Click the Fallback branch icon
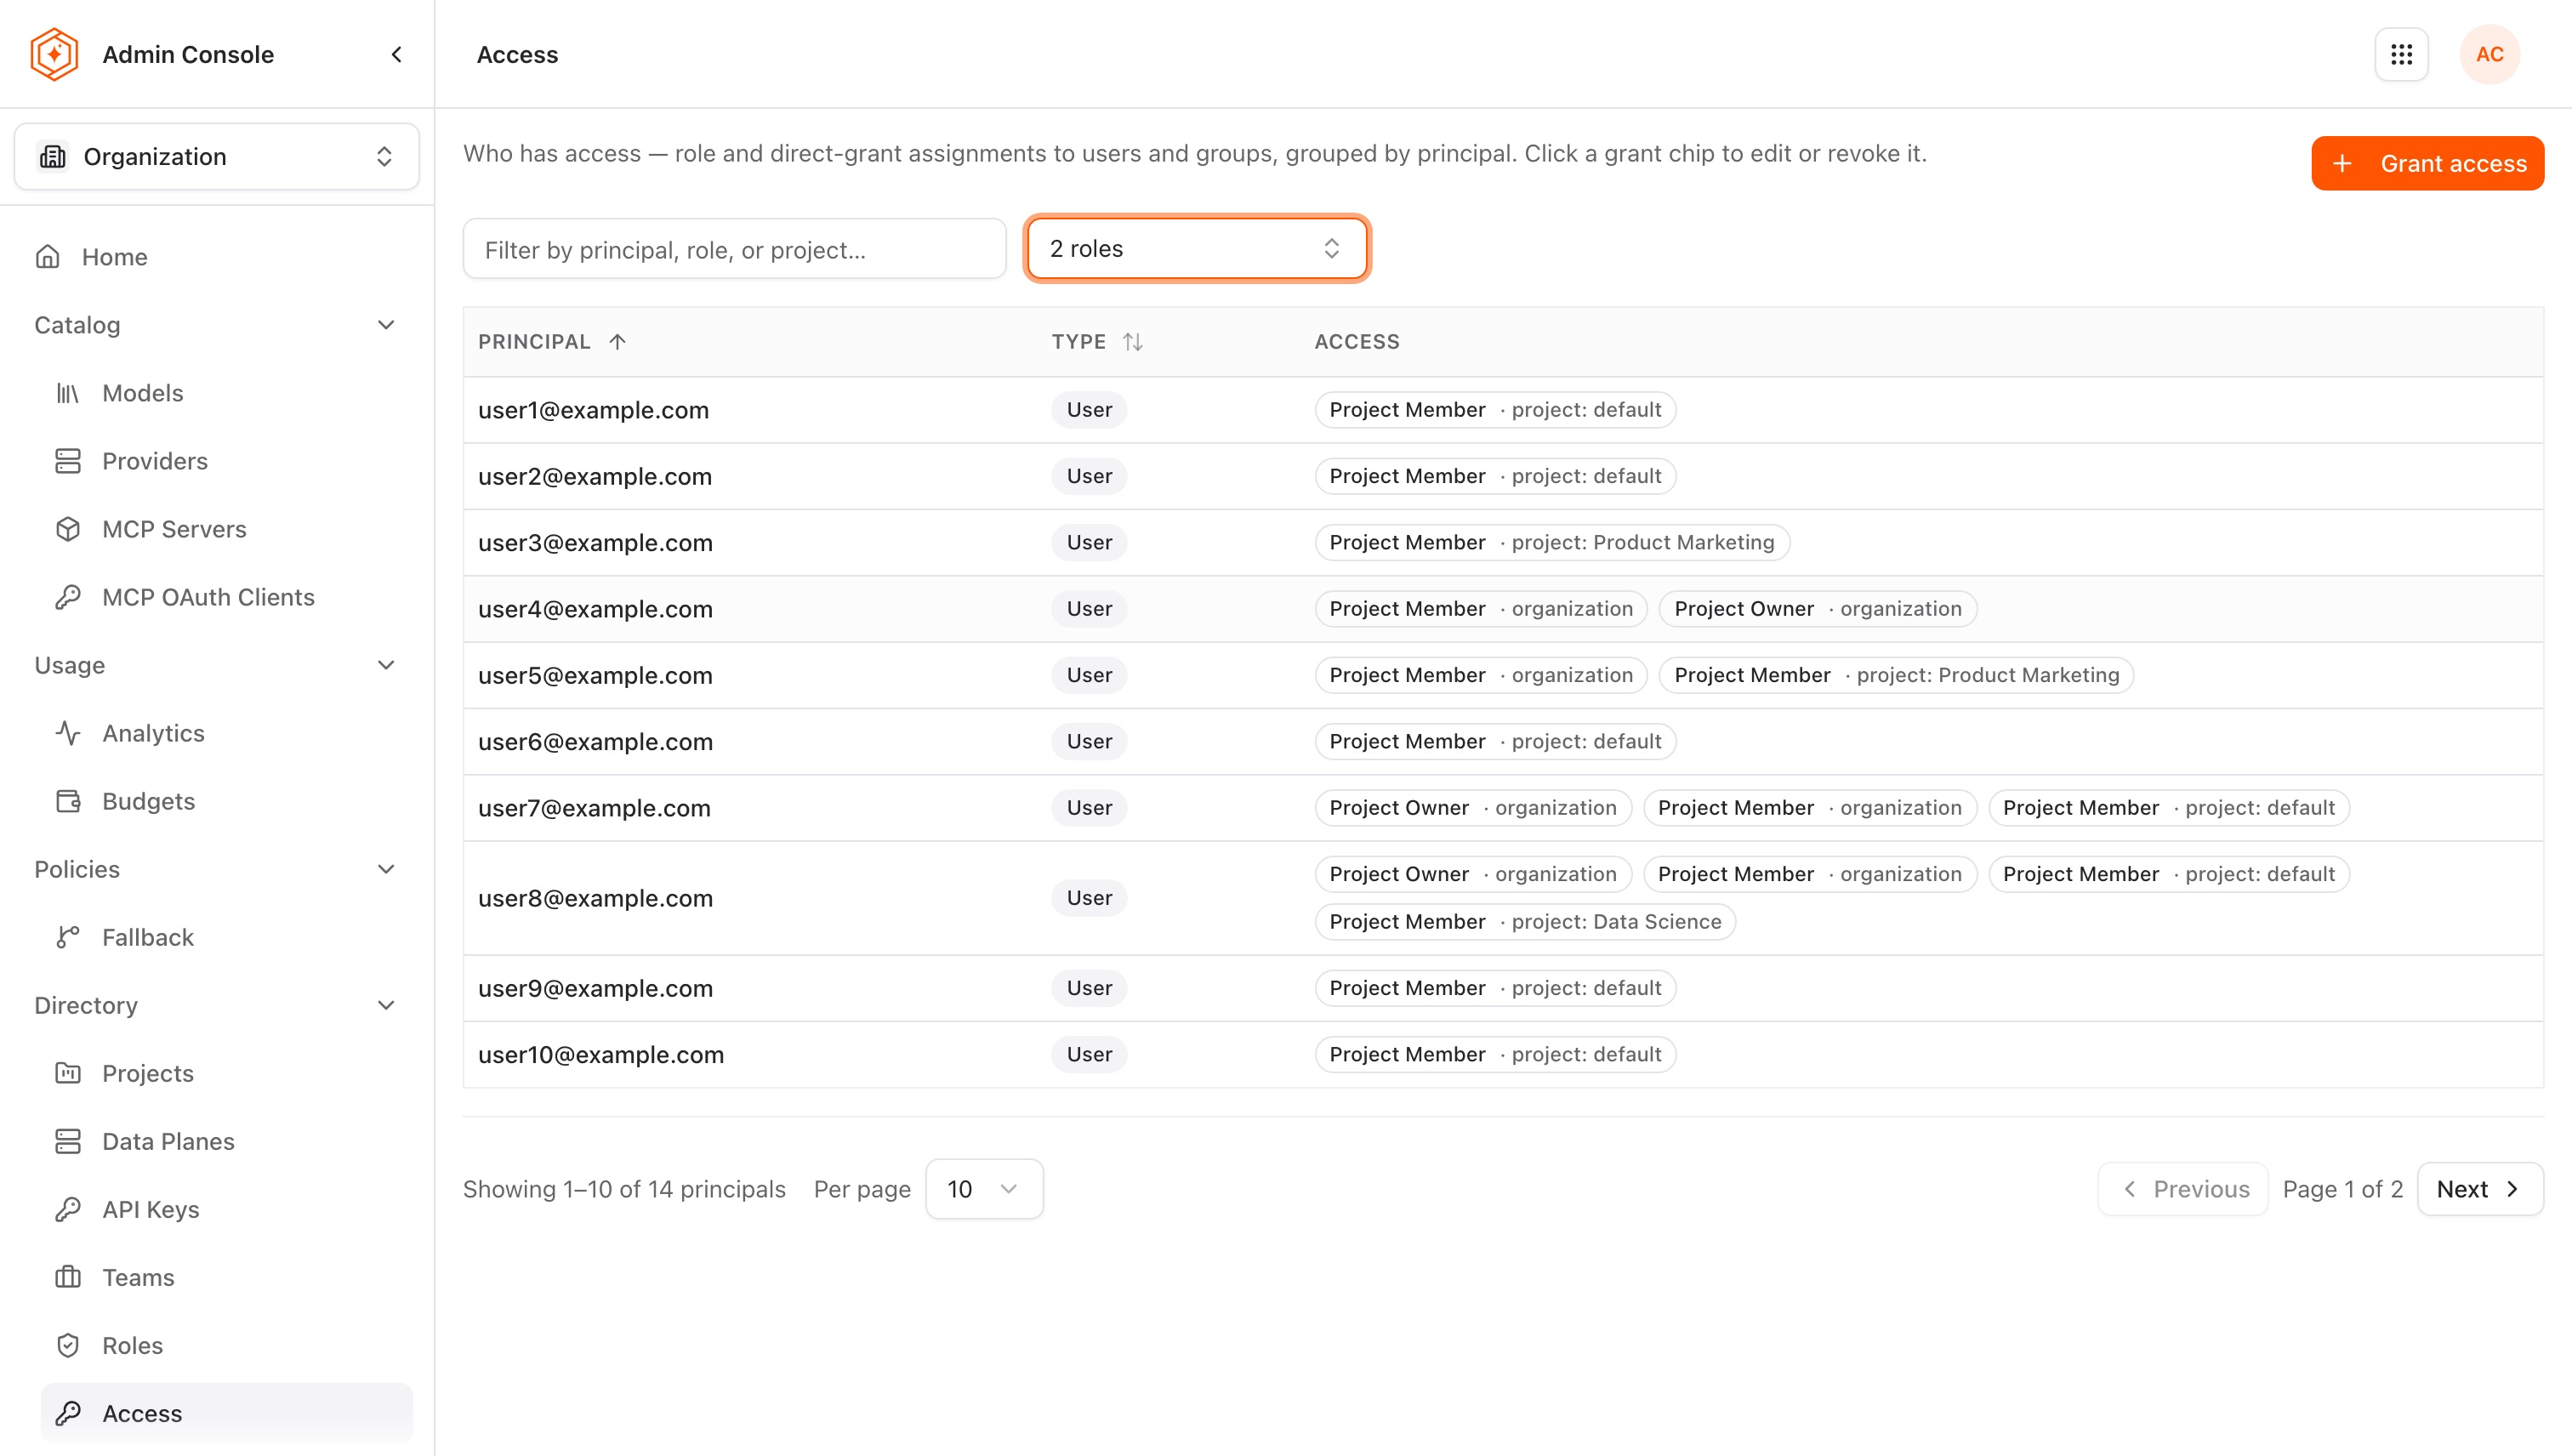The image size is (2572, 1456). [68, 937]
